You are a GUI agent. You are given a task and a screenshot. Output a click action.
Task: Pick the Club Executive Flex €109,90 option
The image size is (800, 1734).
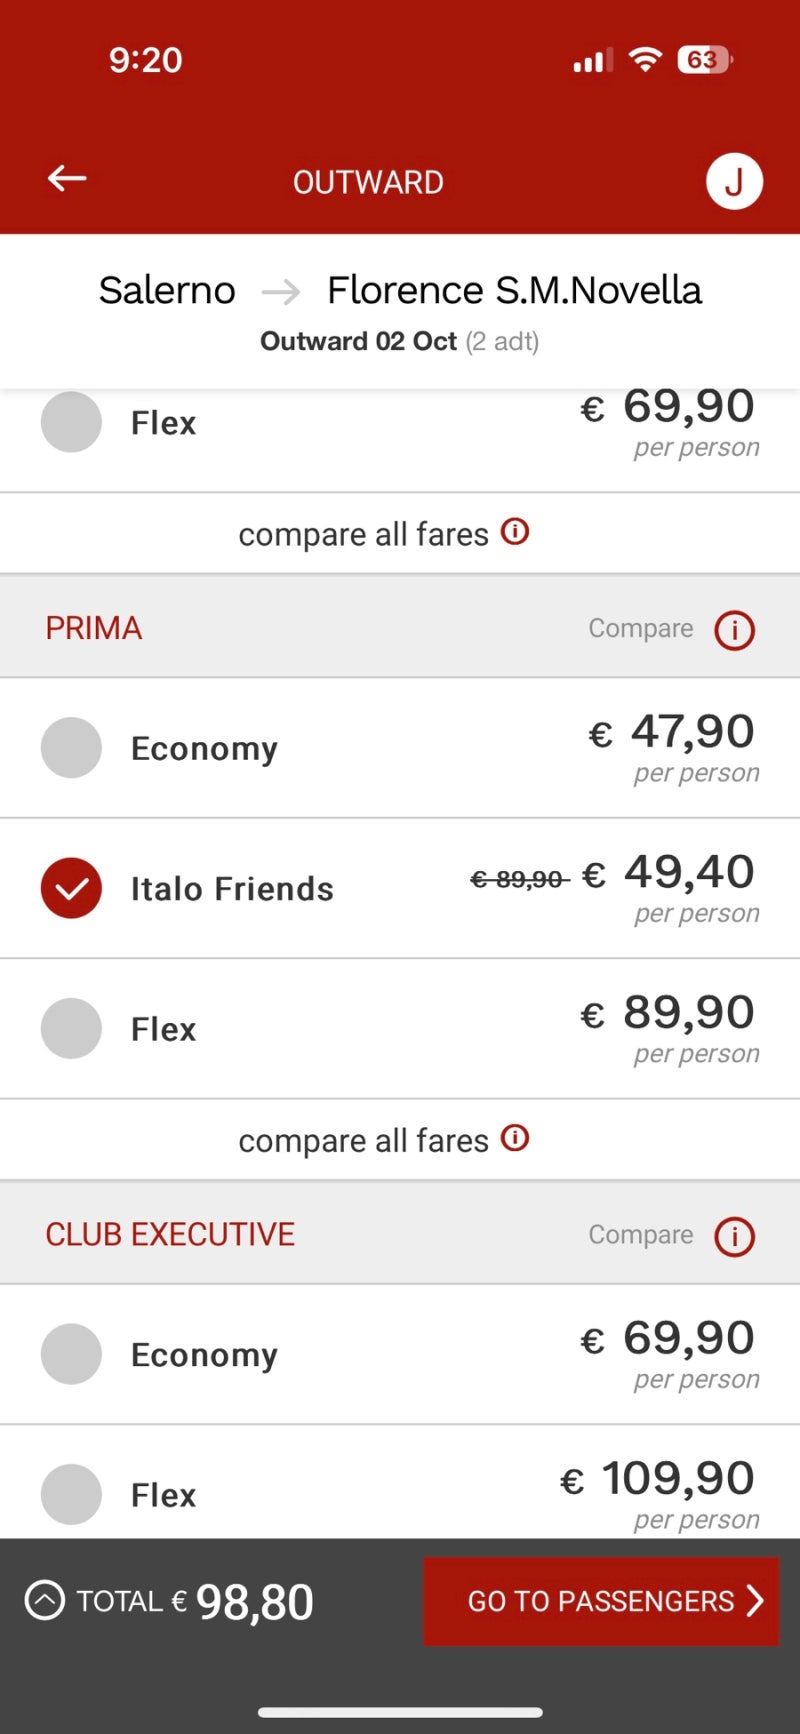[x=71, y=1494]
